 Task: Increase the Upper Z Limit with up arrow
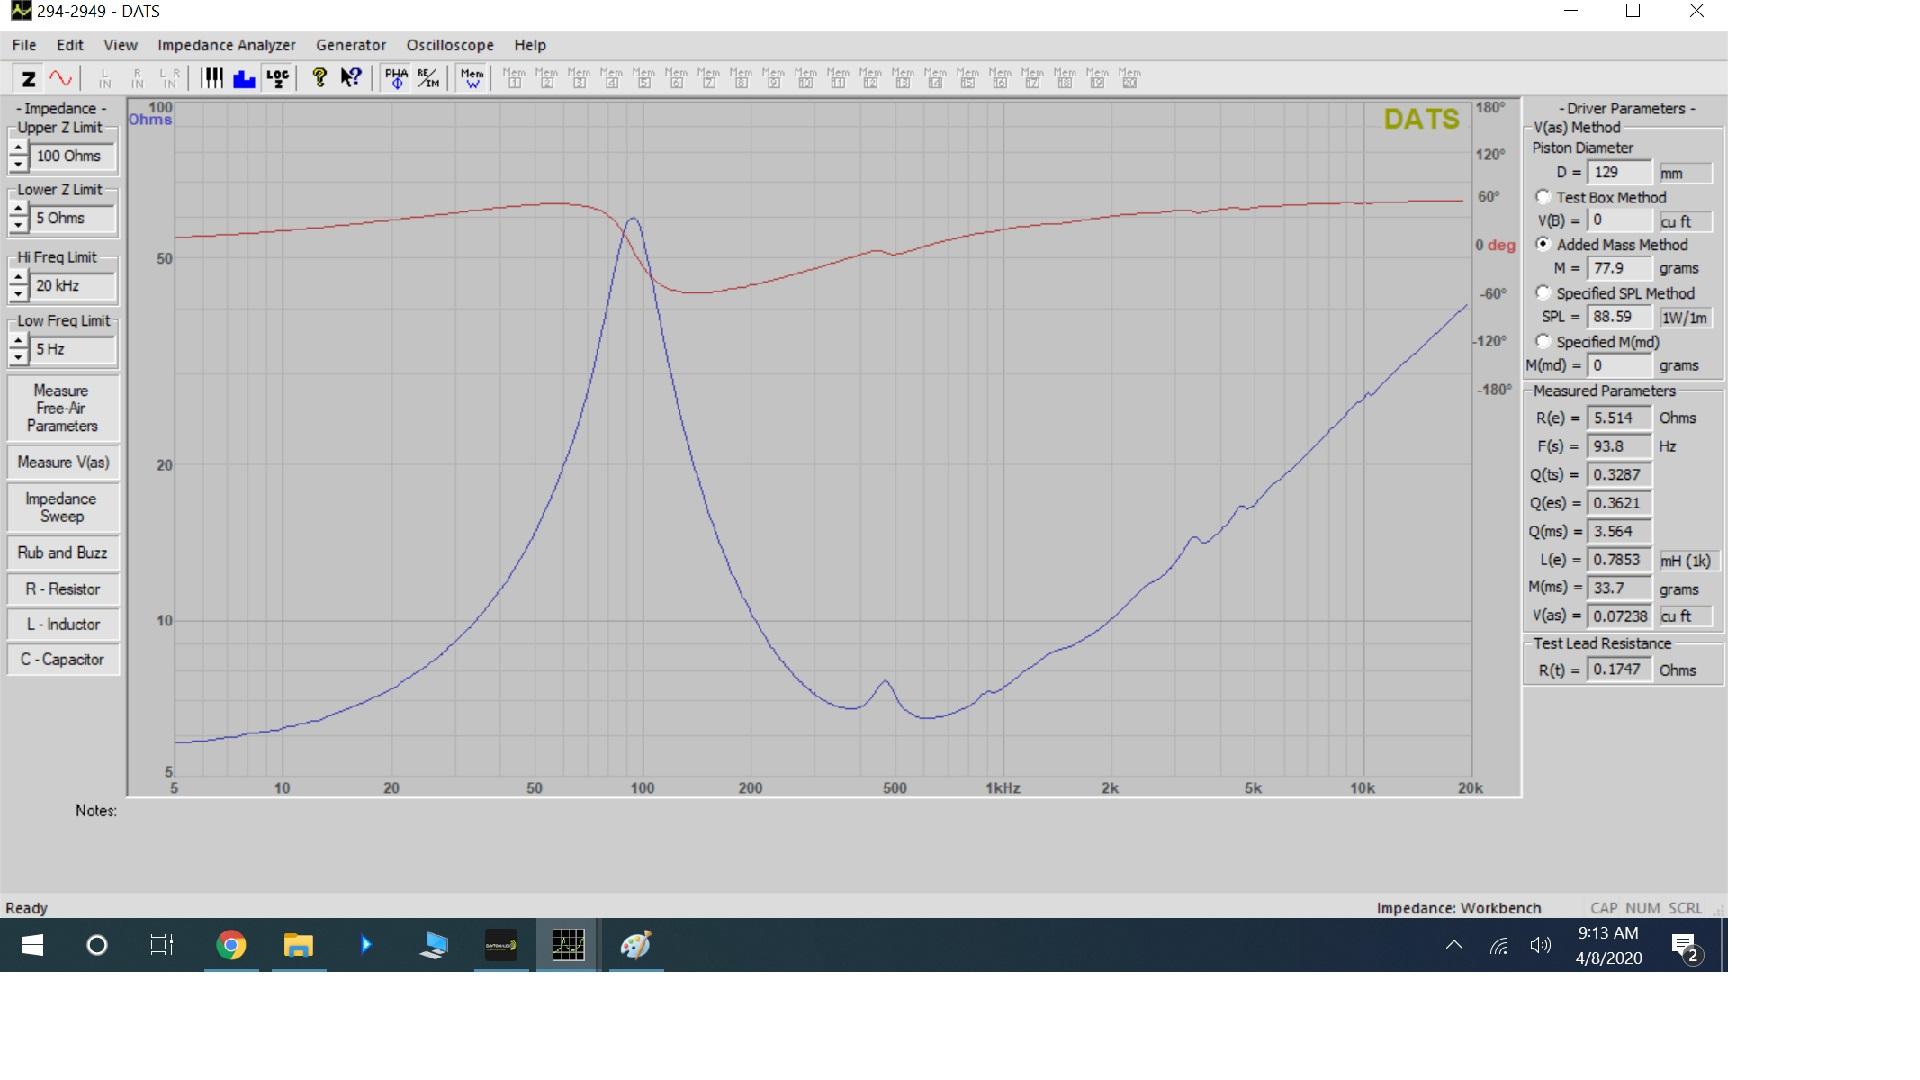18,148
